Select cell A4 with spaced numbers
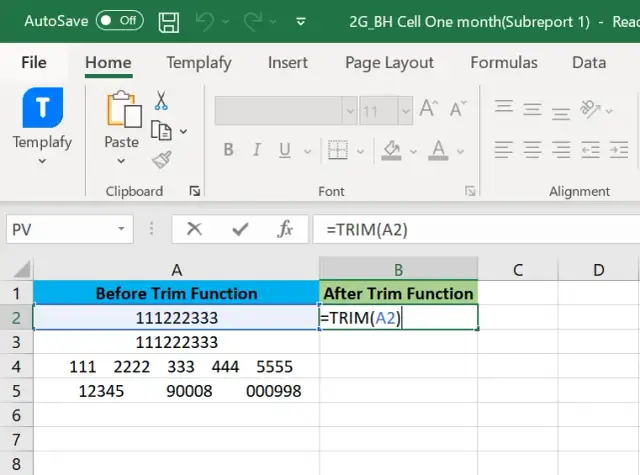This screenshot has width=640, height=475. [x=176, y=367]
